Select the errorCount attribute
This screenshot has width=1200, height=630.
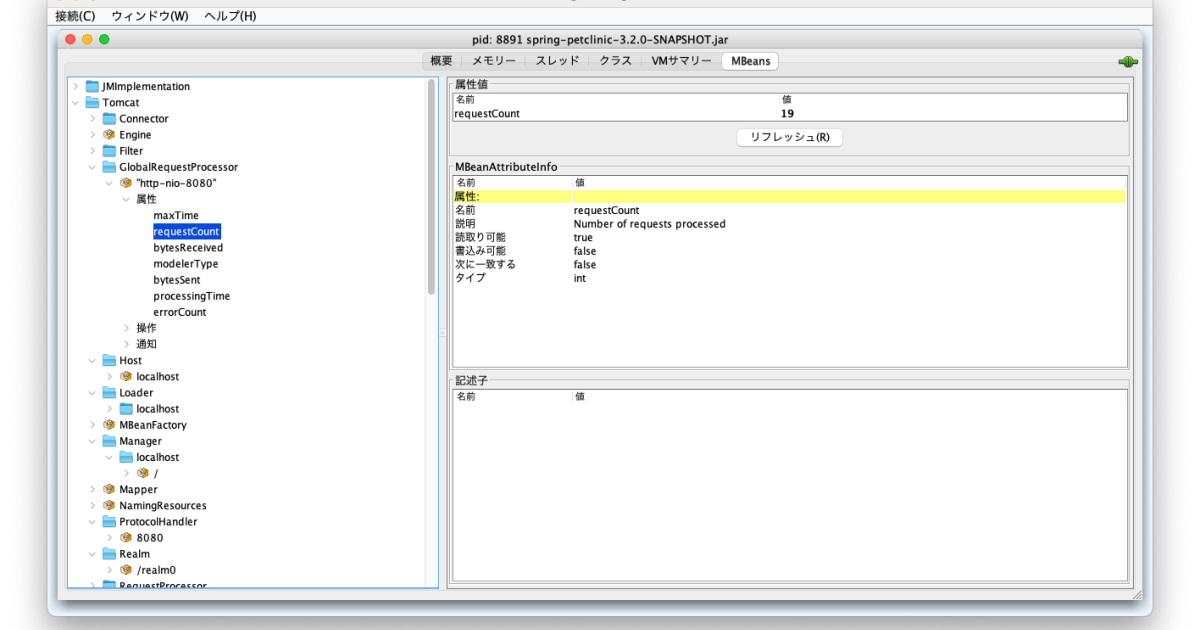point(180,312)
